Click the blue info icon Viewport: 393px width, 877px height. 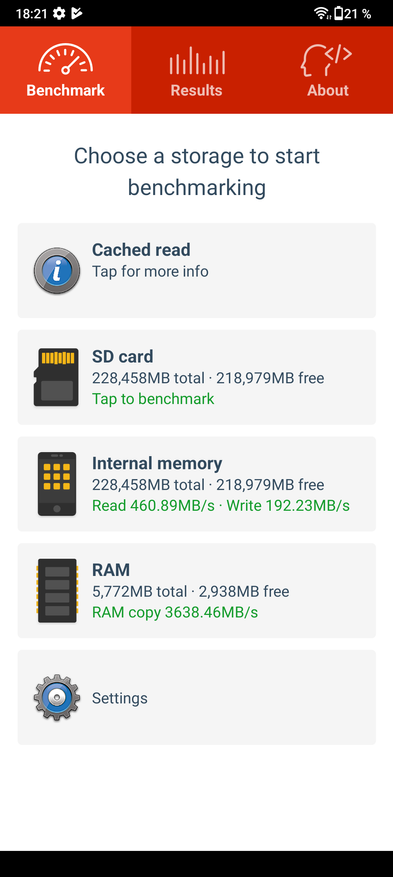[56, 271]
